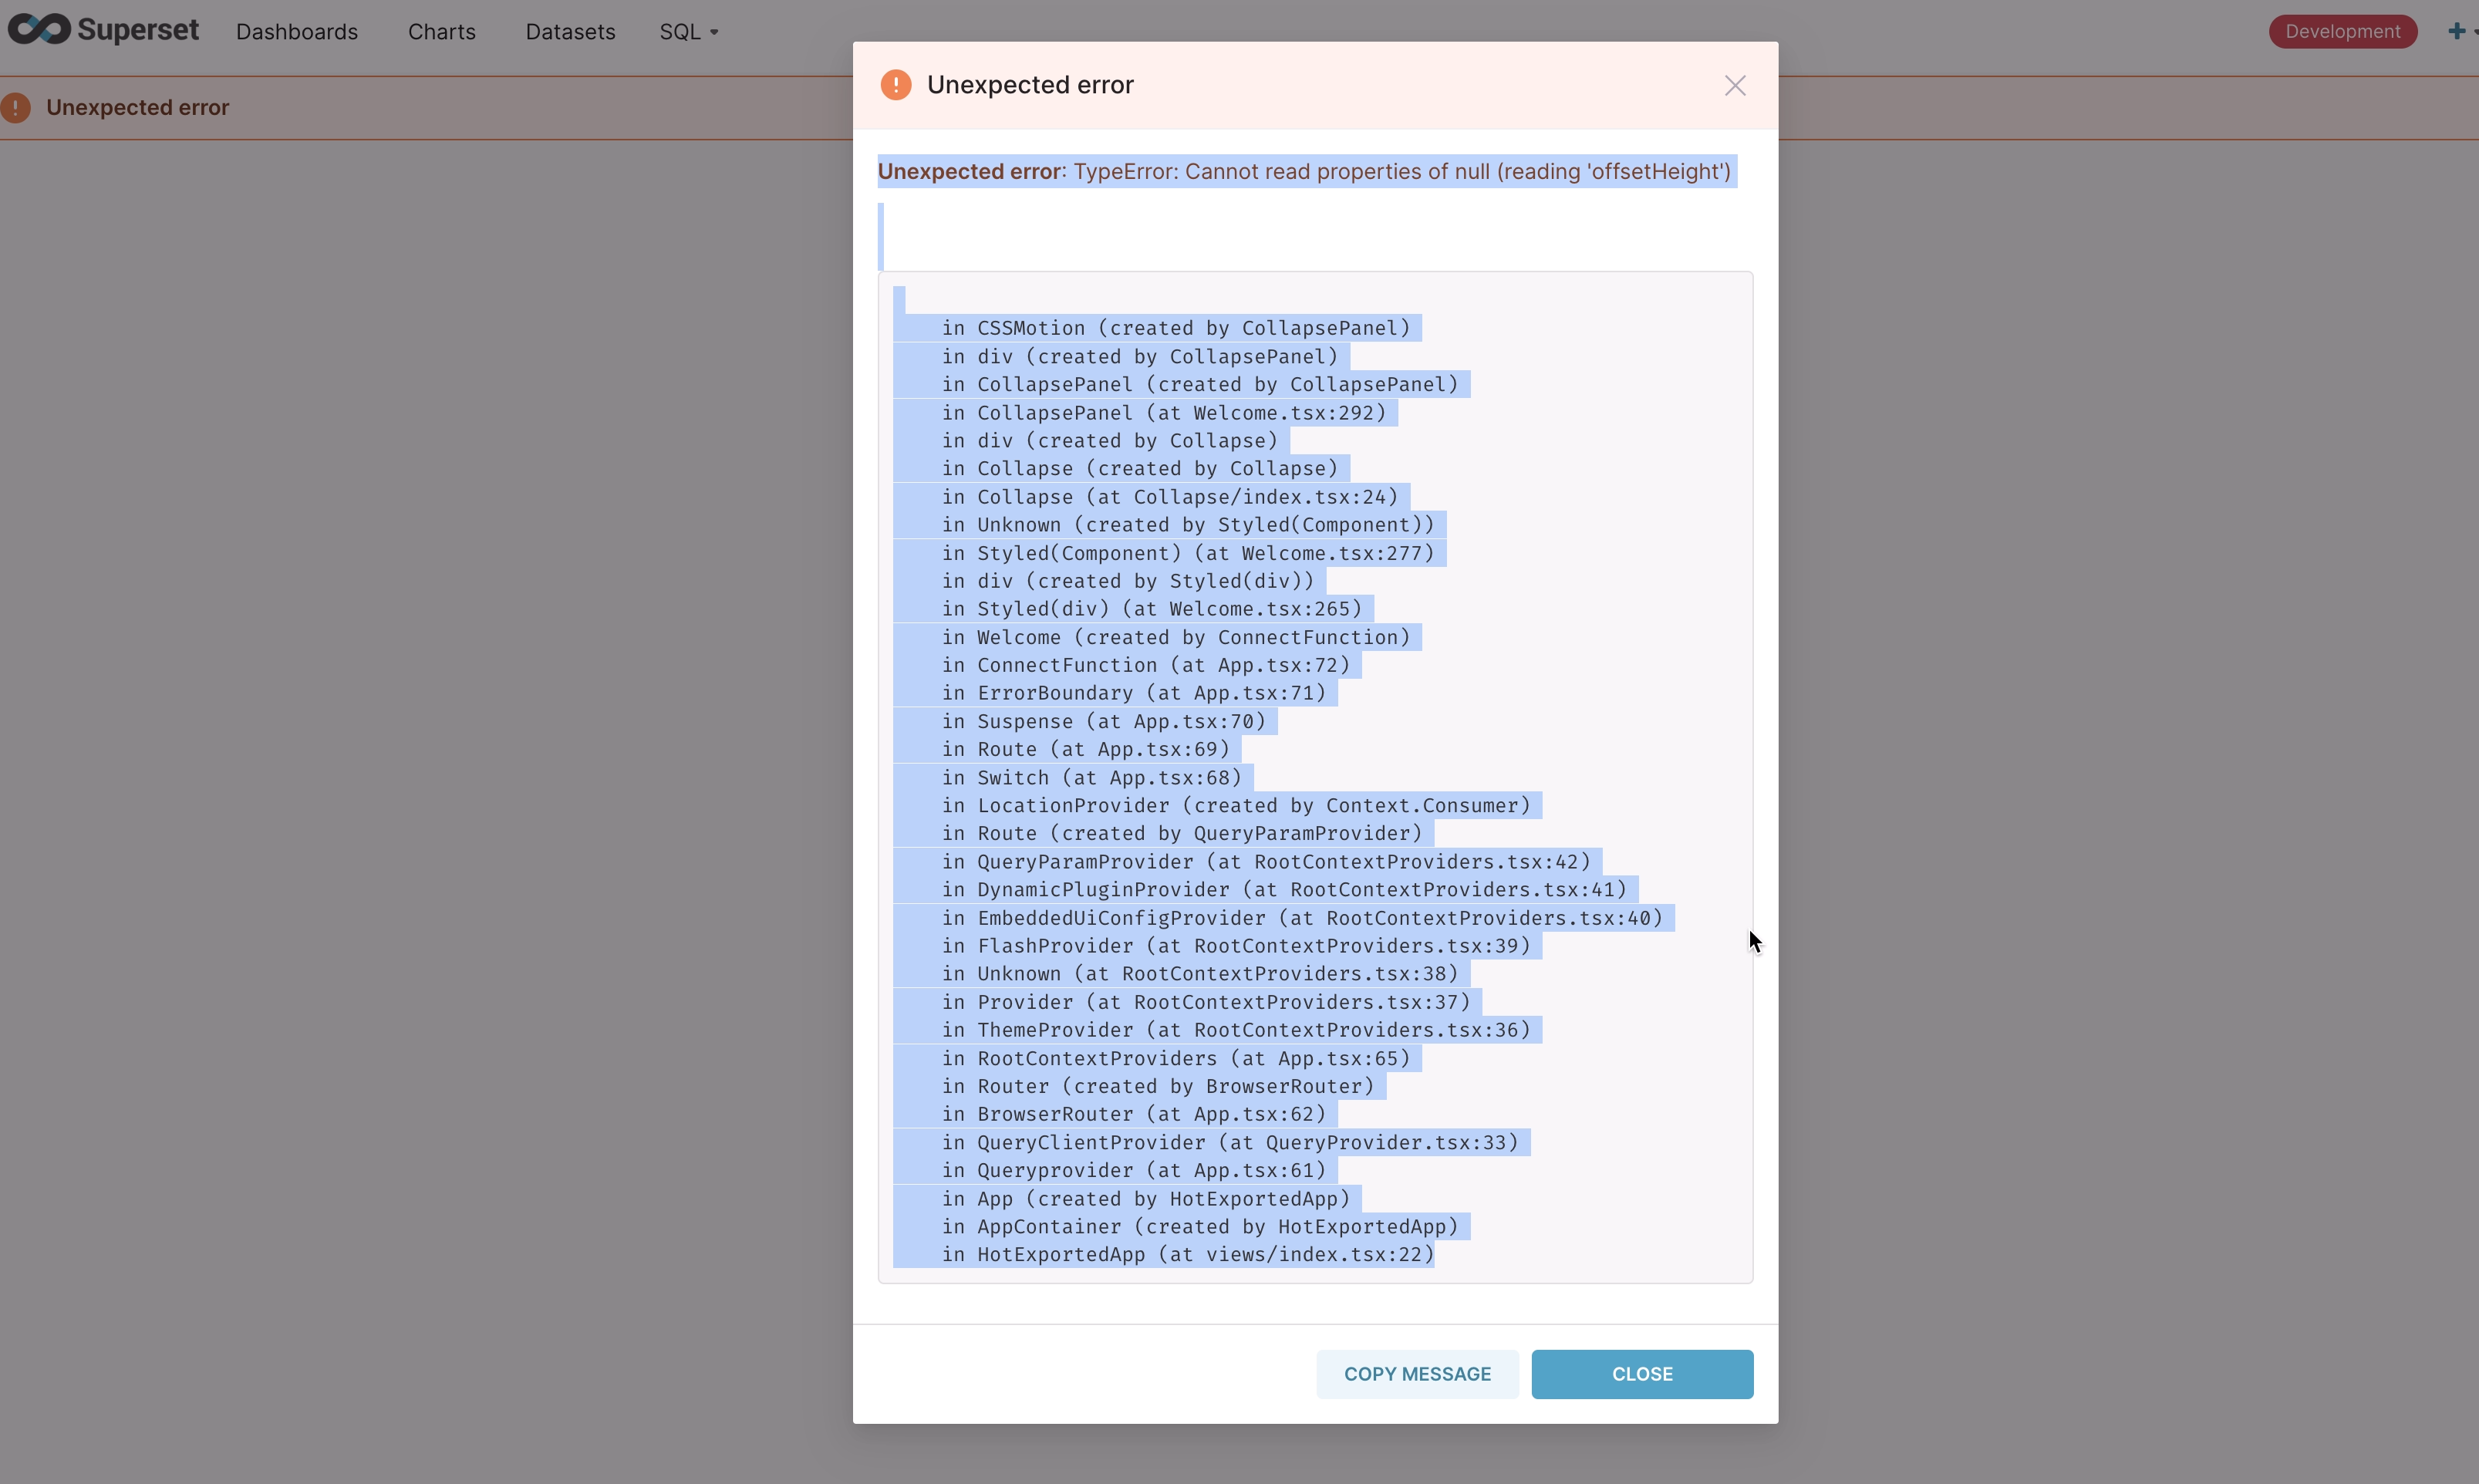Open the Dashboards menu item
Viewport: 2479px width, 1484px height.
(x=297, y=32)
